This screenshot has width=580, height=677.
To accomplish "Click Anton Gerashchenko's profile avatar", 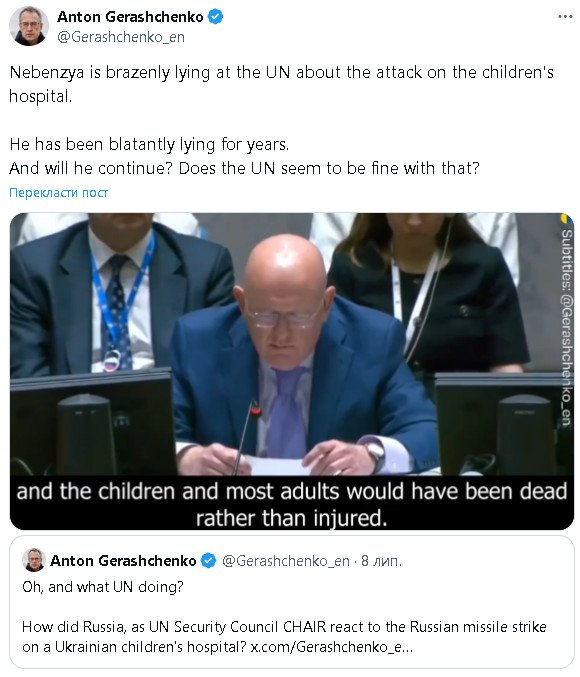I will (29, 26).
